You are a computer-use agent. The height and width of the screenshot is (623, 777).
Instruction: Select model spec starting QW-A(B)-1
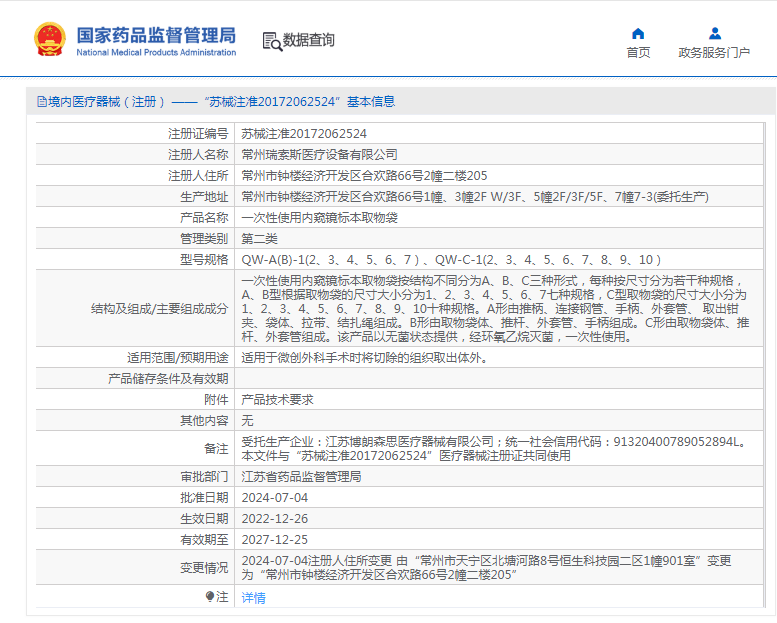[x=451, y=260]
